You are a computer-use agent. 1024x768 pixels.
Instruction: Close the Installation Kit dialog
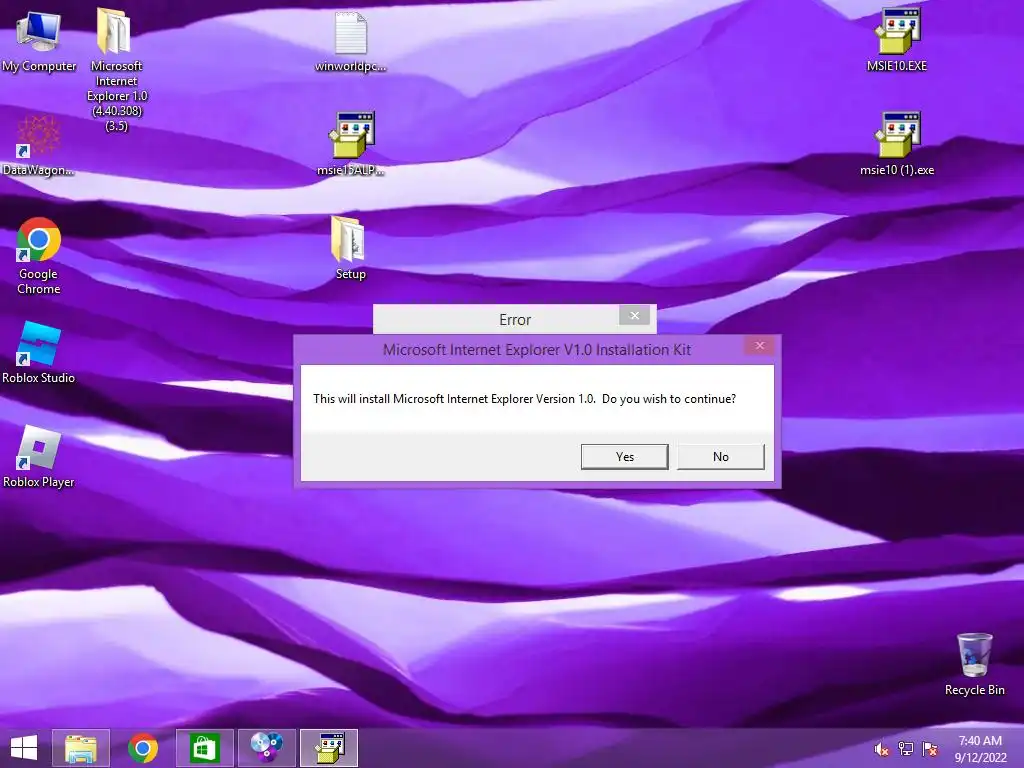click(x=760, y=345)
